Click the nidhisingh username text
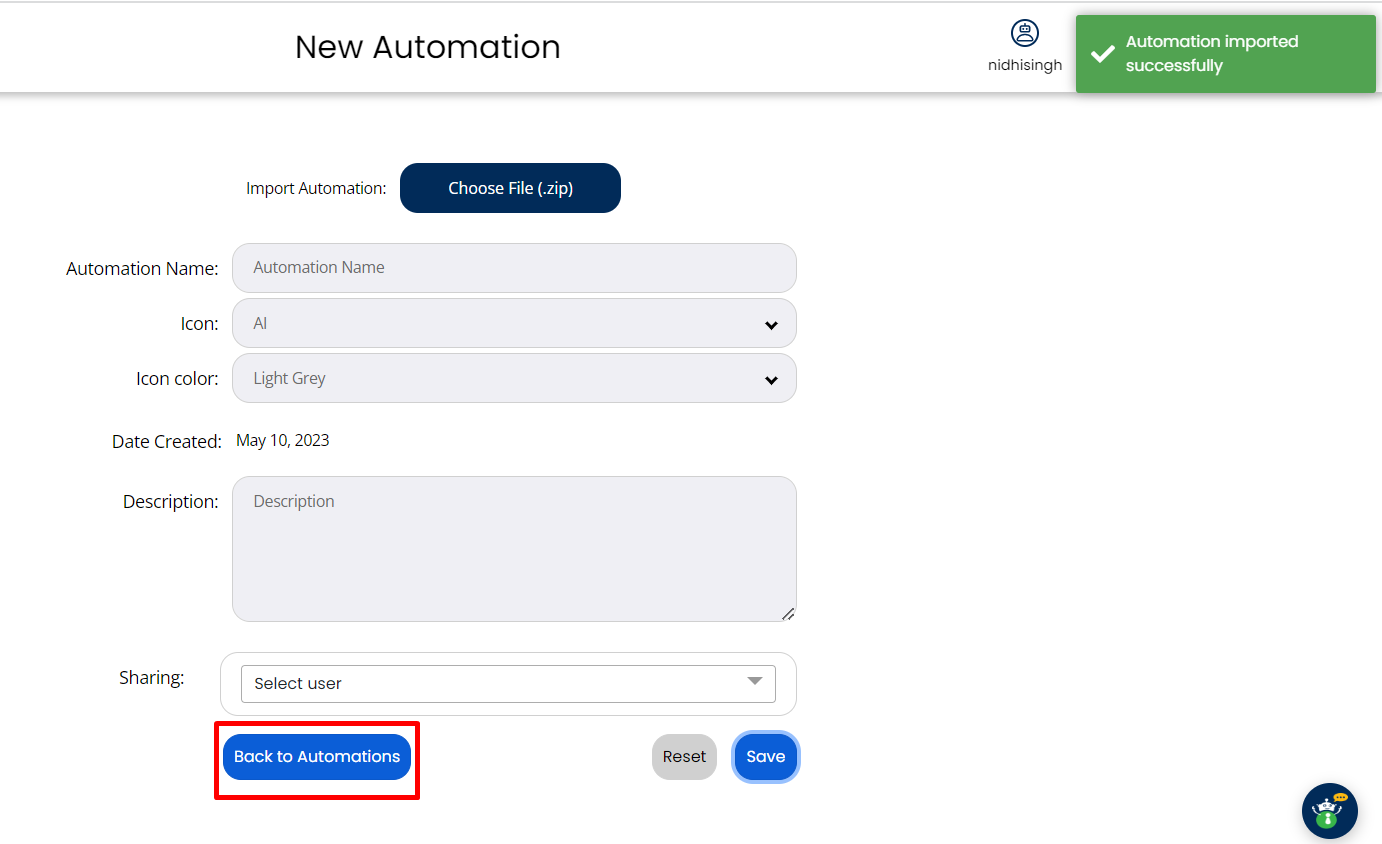 (1024, 66)
